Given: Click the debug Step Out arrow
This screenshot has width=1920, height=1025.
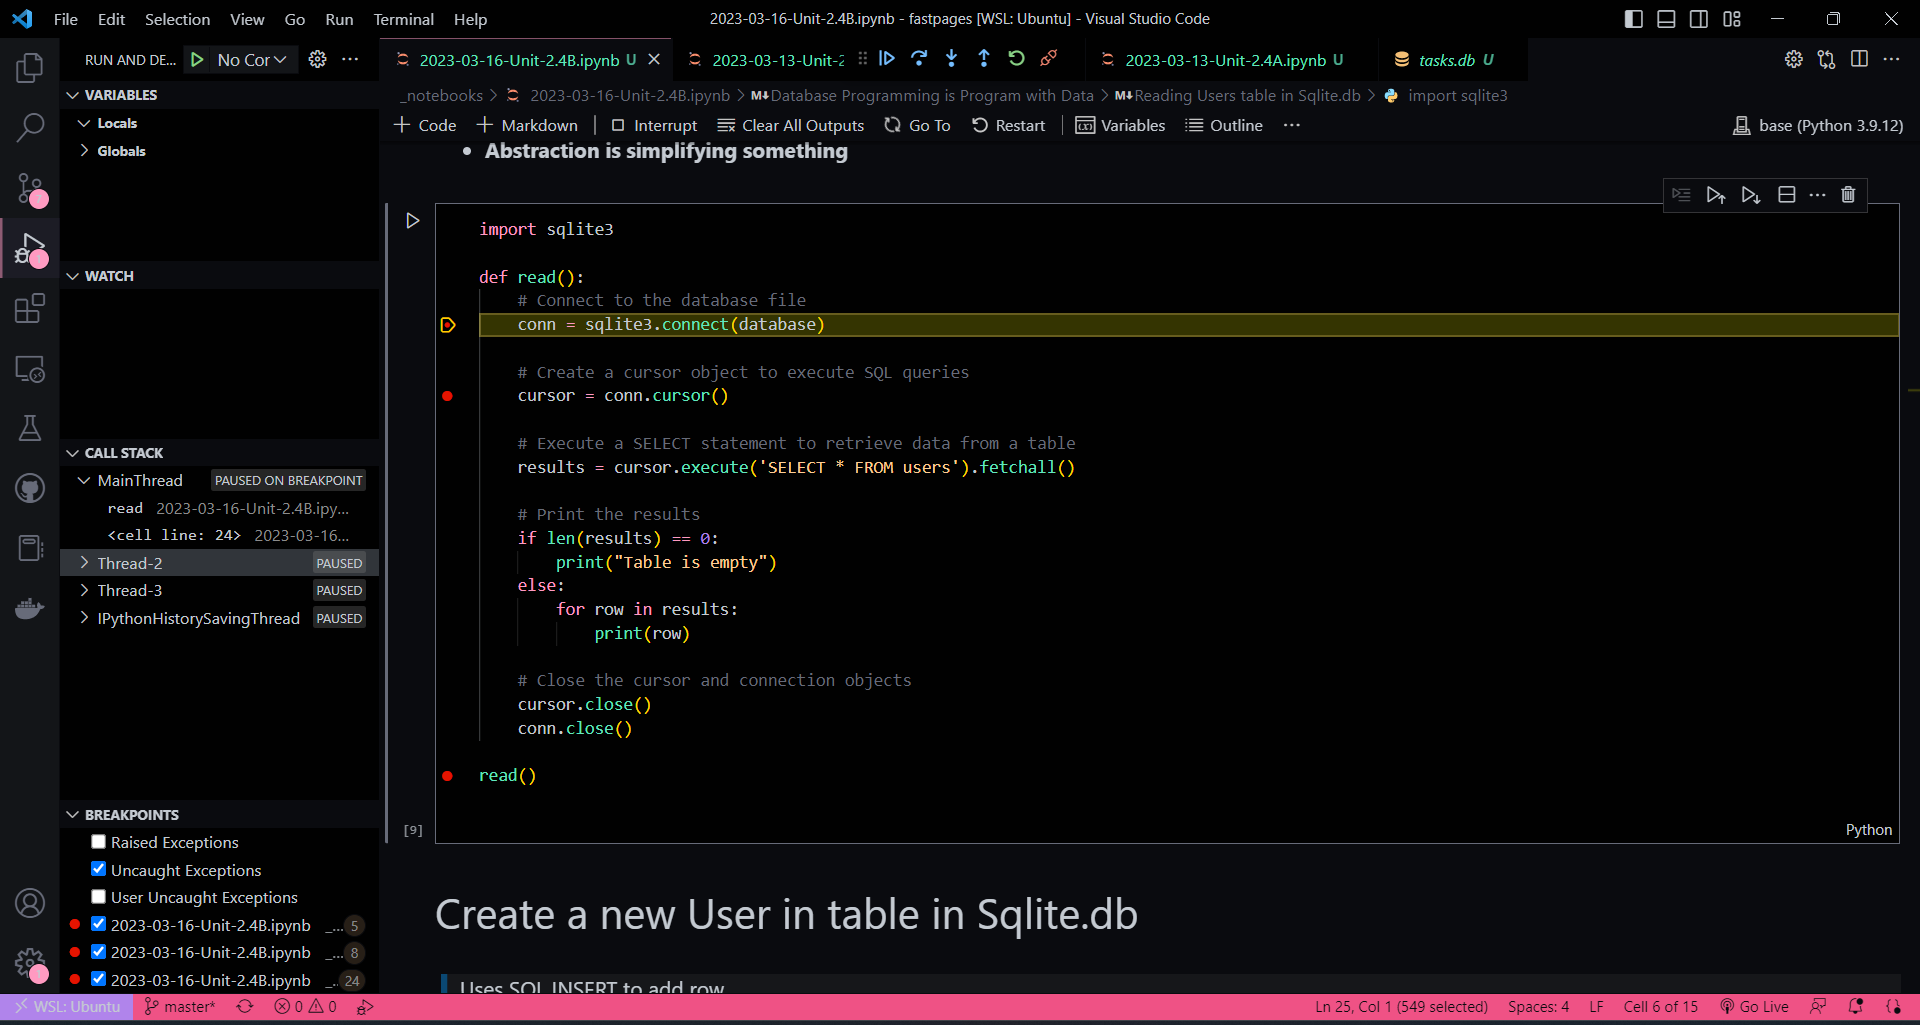Looking at the screenshot, I should (984, 59).
